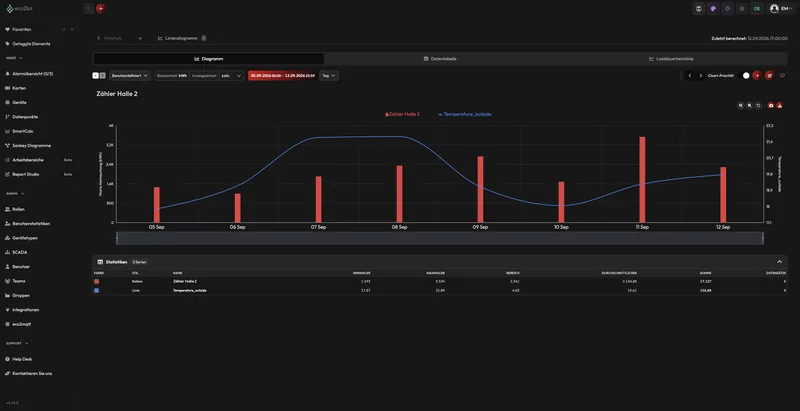Click the red warning triangle icon
Image resolution: width=800 pixels, height=411 pixels.
[x=780, y=106]
